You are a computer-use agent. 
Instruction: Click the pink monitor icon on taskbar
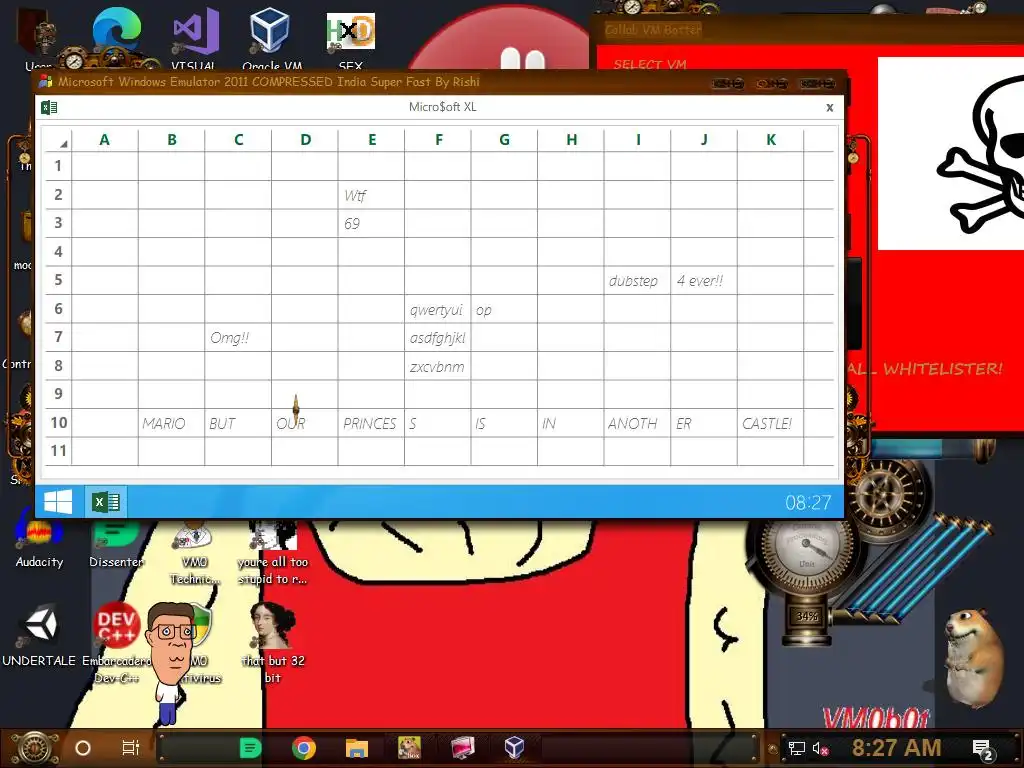(462, 748)
